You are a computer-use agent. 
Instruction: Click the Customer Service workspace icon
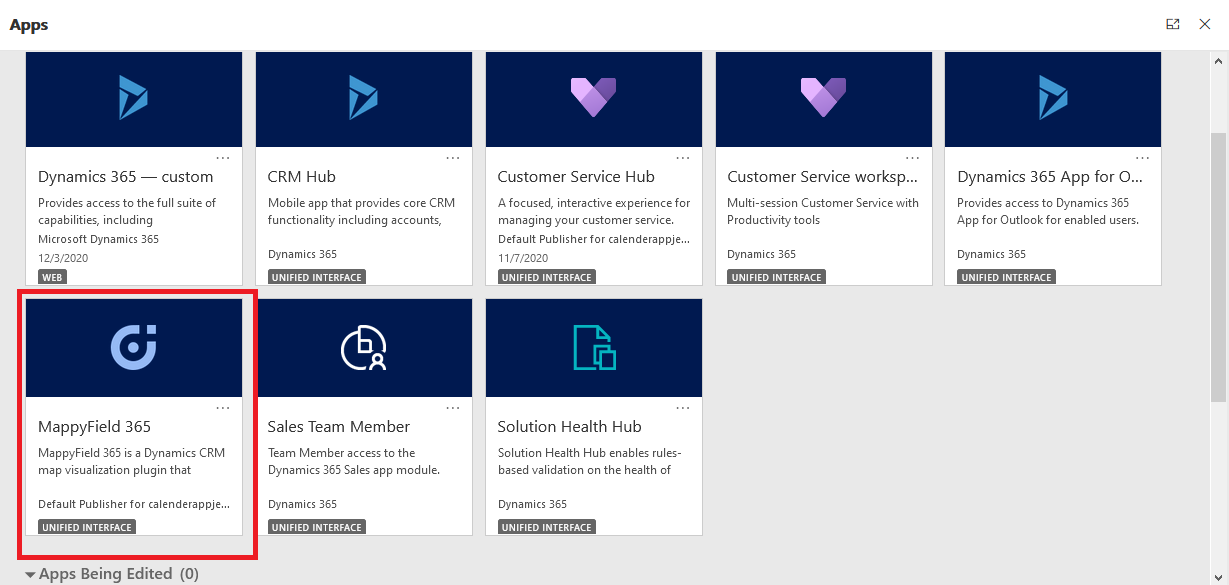823,99
